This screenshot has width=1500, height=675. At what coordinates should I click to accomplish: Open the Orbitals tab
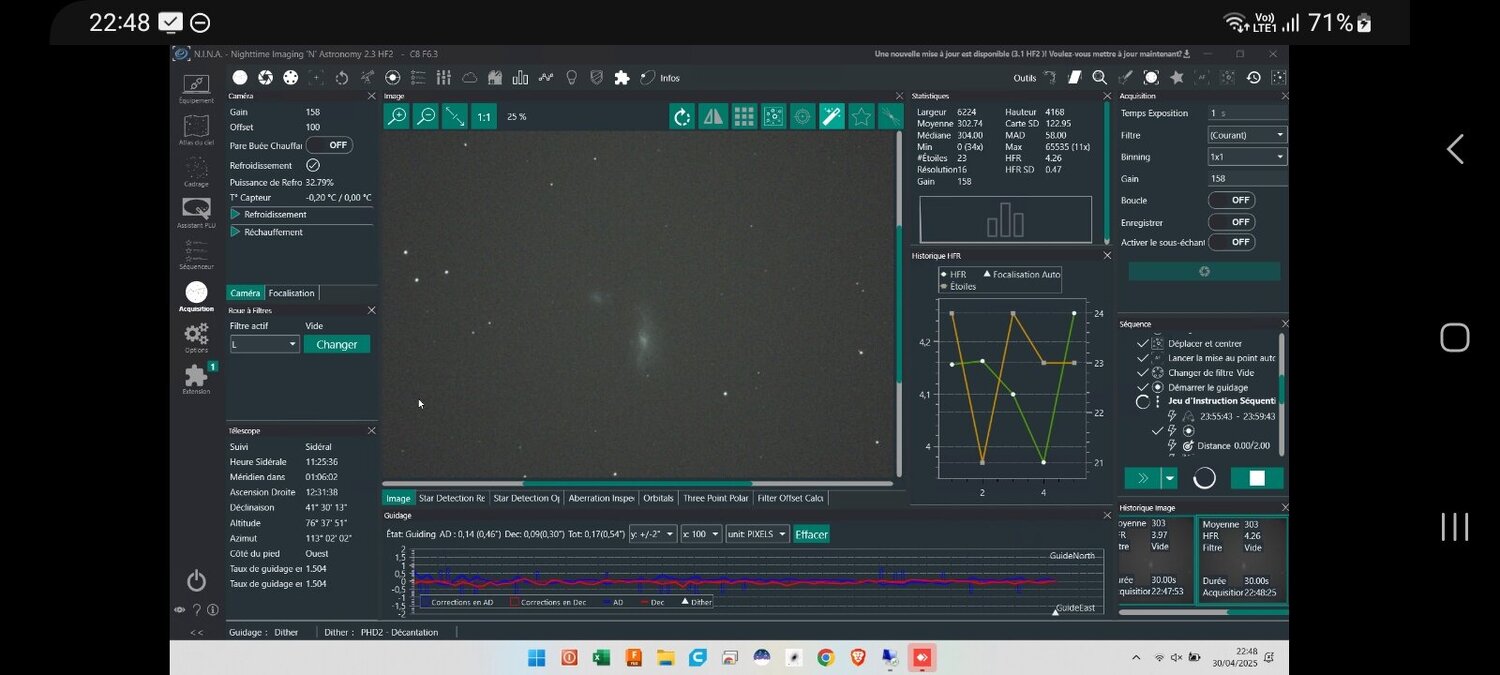pyautogui.click(x=658, y=498)
